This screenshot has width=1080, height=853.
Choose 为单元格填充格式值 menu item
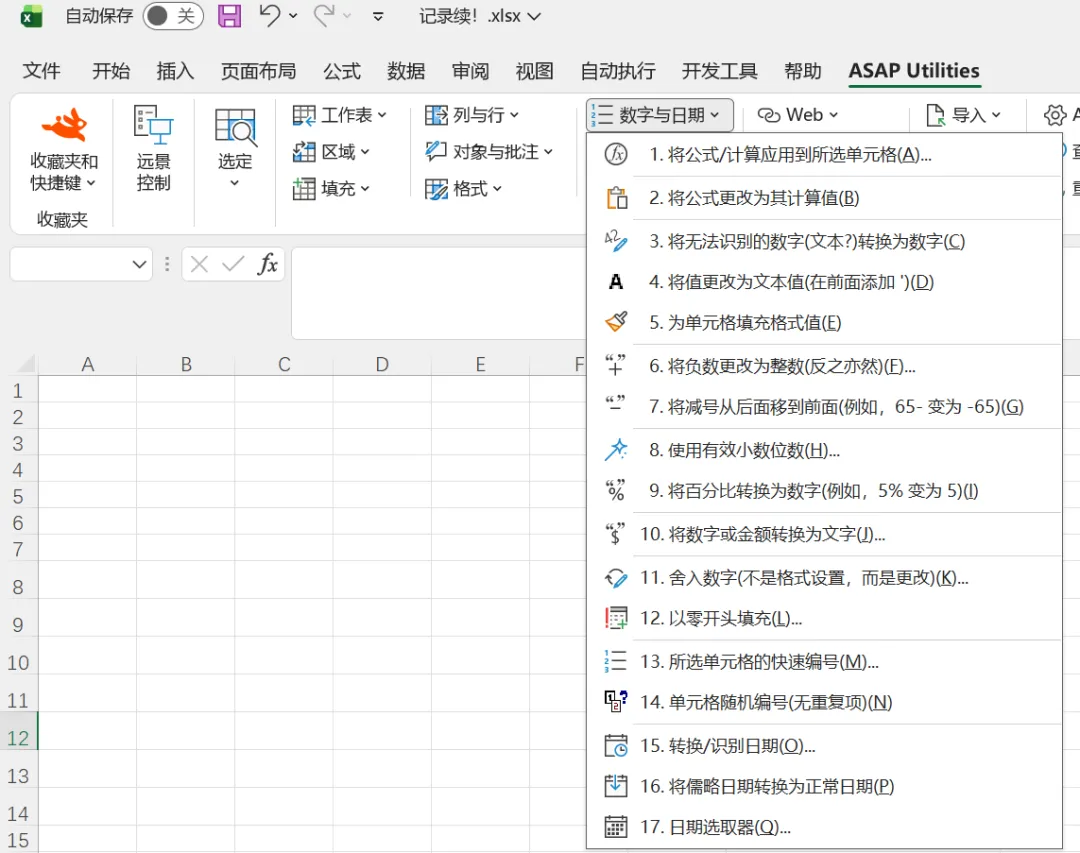point(824,322)
